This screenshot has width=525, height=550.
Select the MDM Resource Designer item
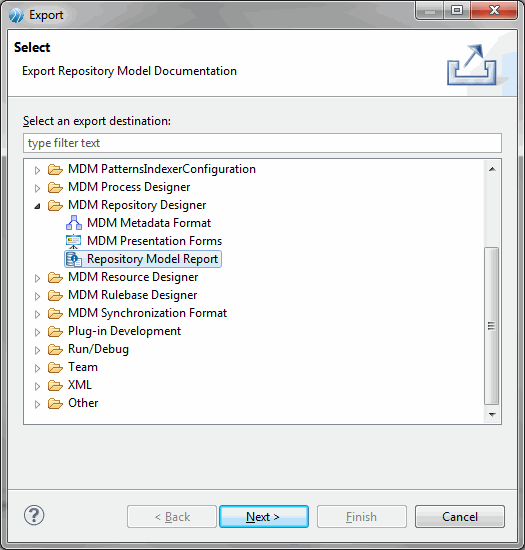(x=133, y=277)
